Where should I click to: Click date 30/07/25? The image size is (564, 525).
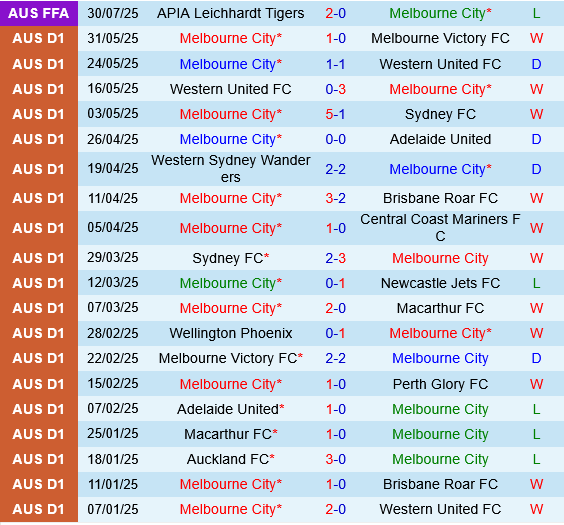click(x=113, y=13)
